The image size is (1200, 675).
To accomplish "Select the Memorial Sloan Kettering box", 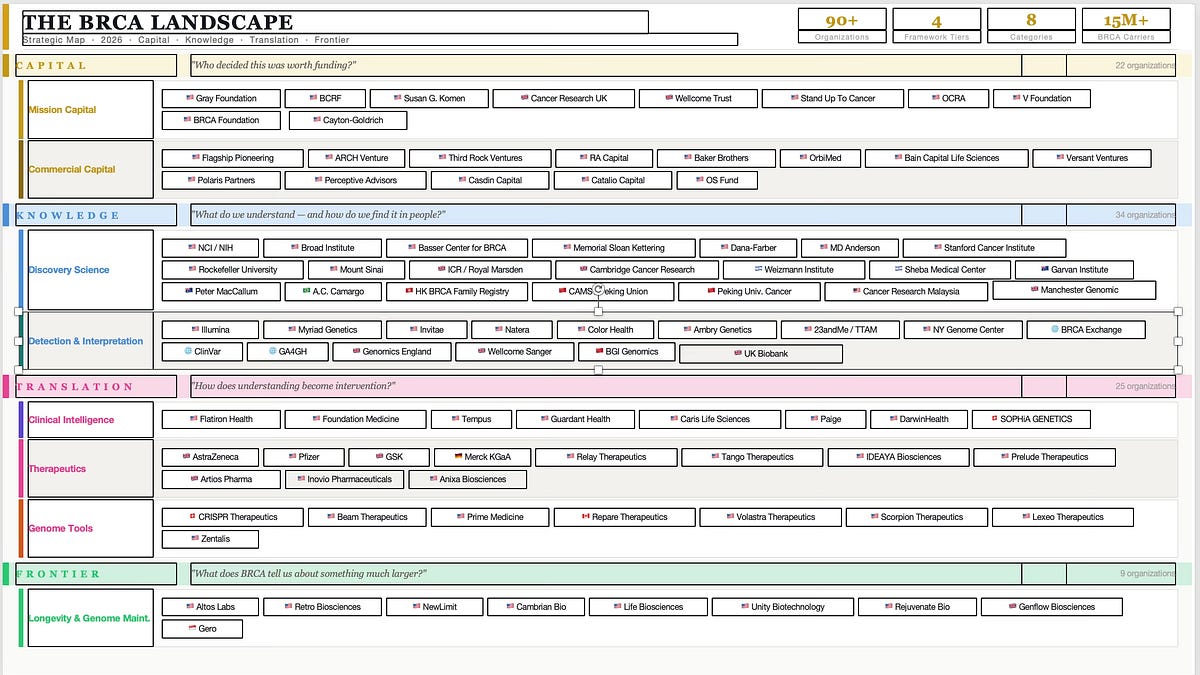I will point(613,248).
